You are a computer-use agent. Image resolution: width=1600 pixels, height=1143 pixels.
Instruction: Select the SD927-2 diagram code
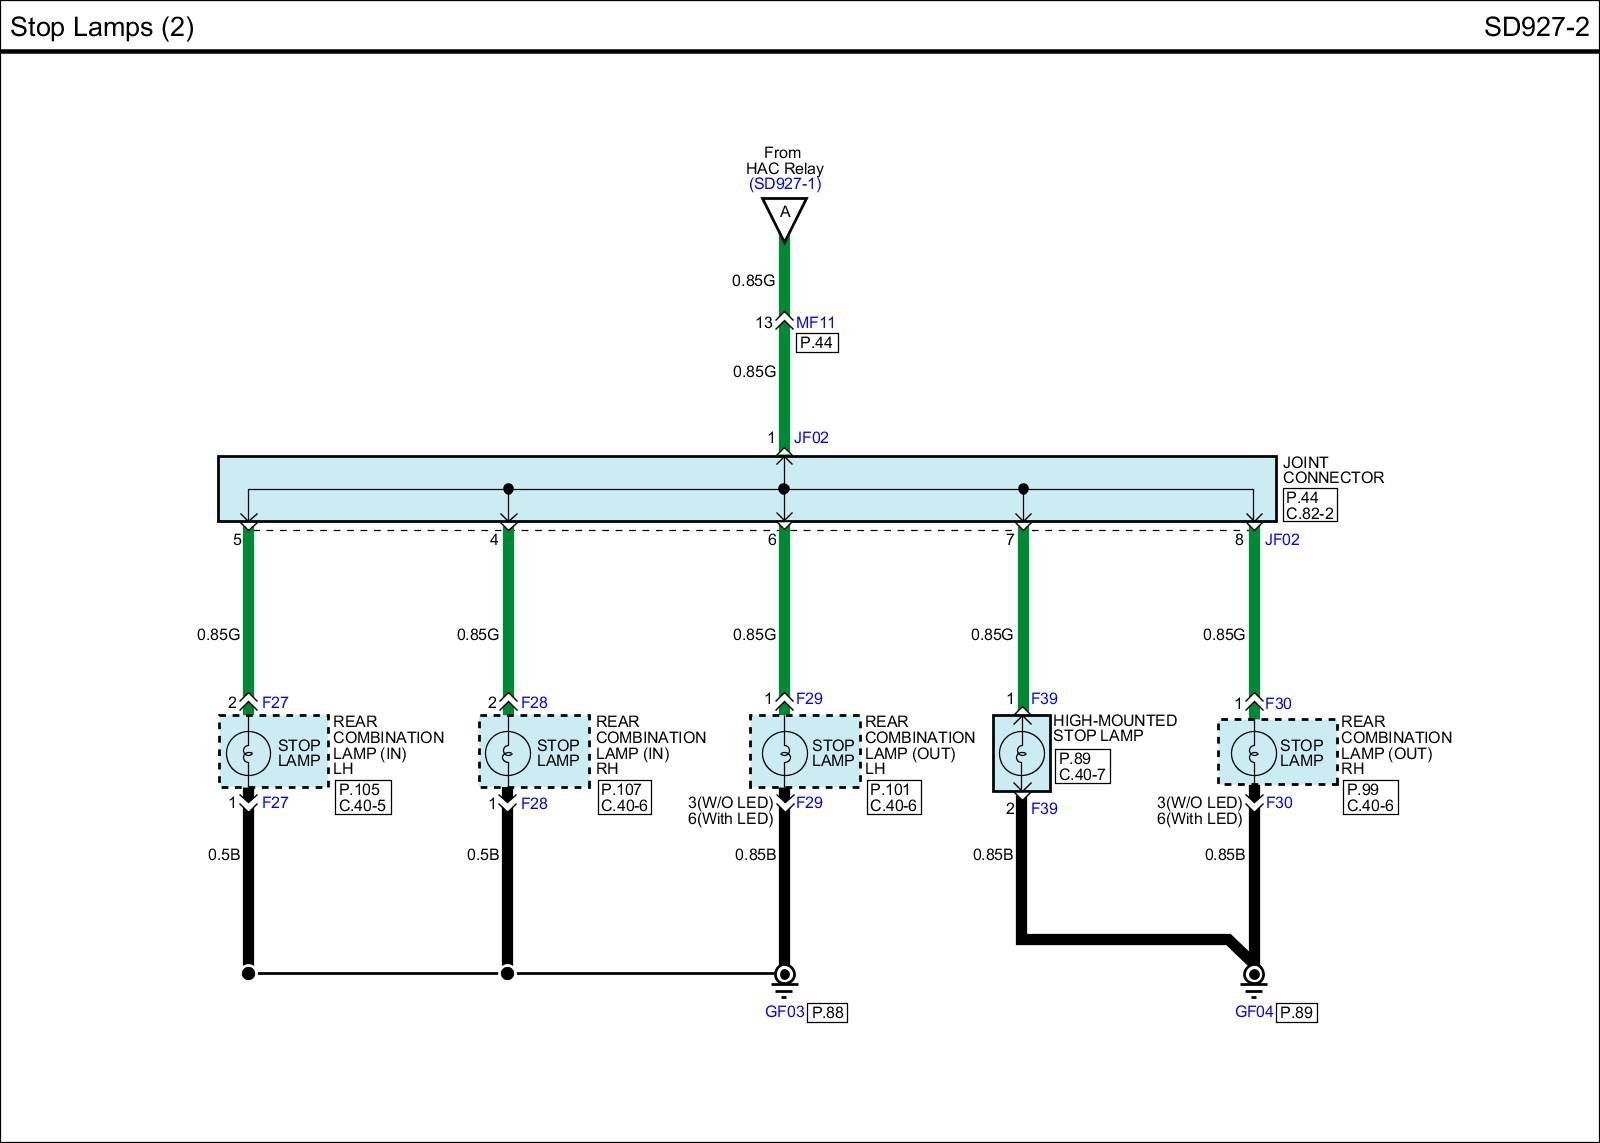[1536, 26]
